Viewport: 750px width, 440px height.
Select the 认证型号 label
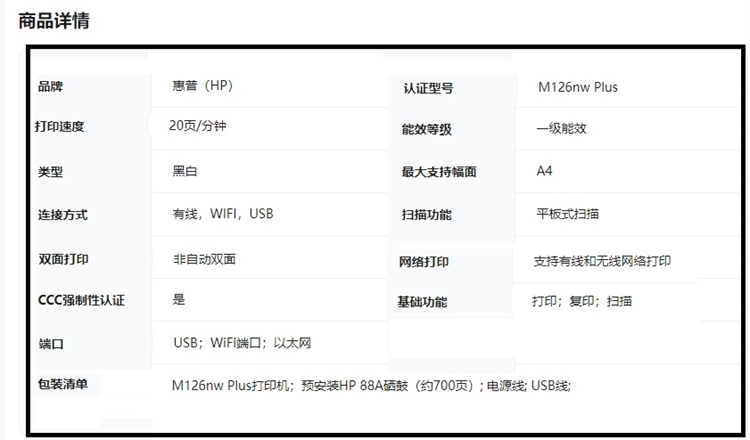(428, 88)
